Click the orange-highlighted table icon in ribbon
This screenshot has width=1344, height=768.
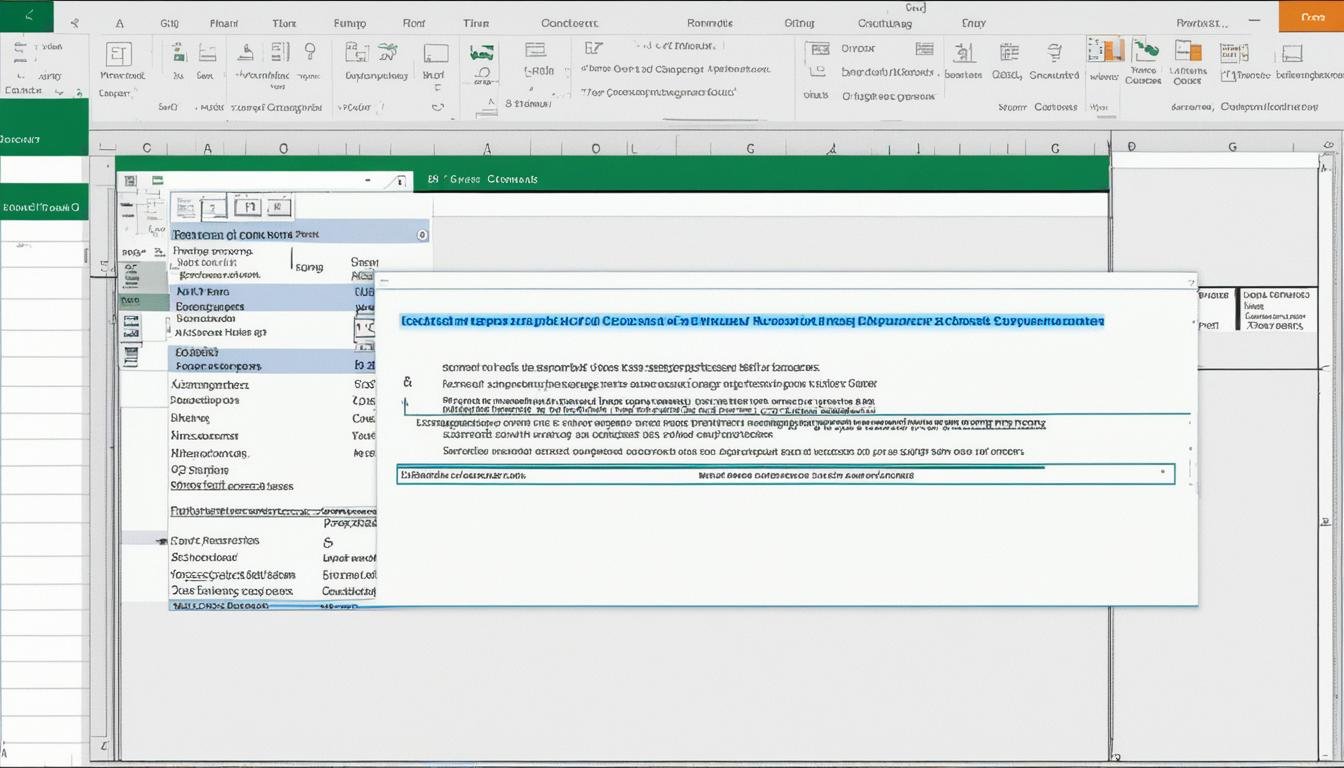1188,51
